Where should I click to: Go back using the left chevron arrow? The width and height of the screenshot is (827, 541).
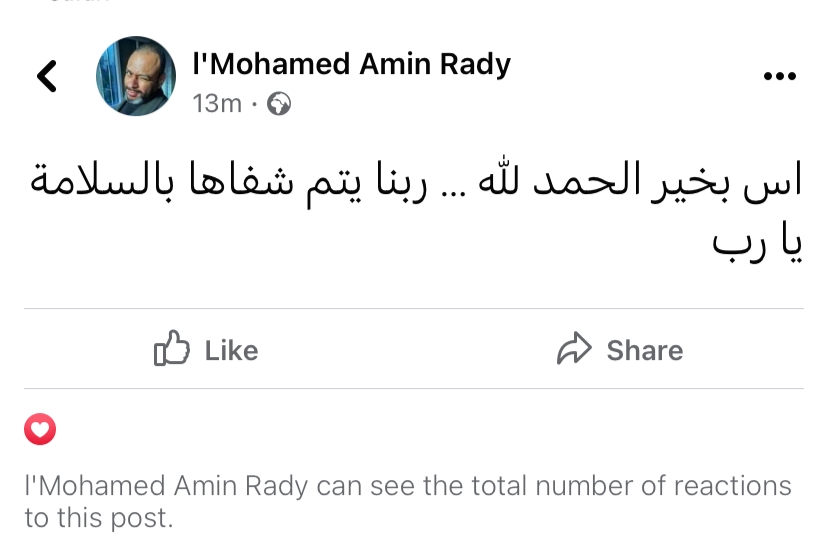[46, 76]
